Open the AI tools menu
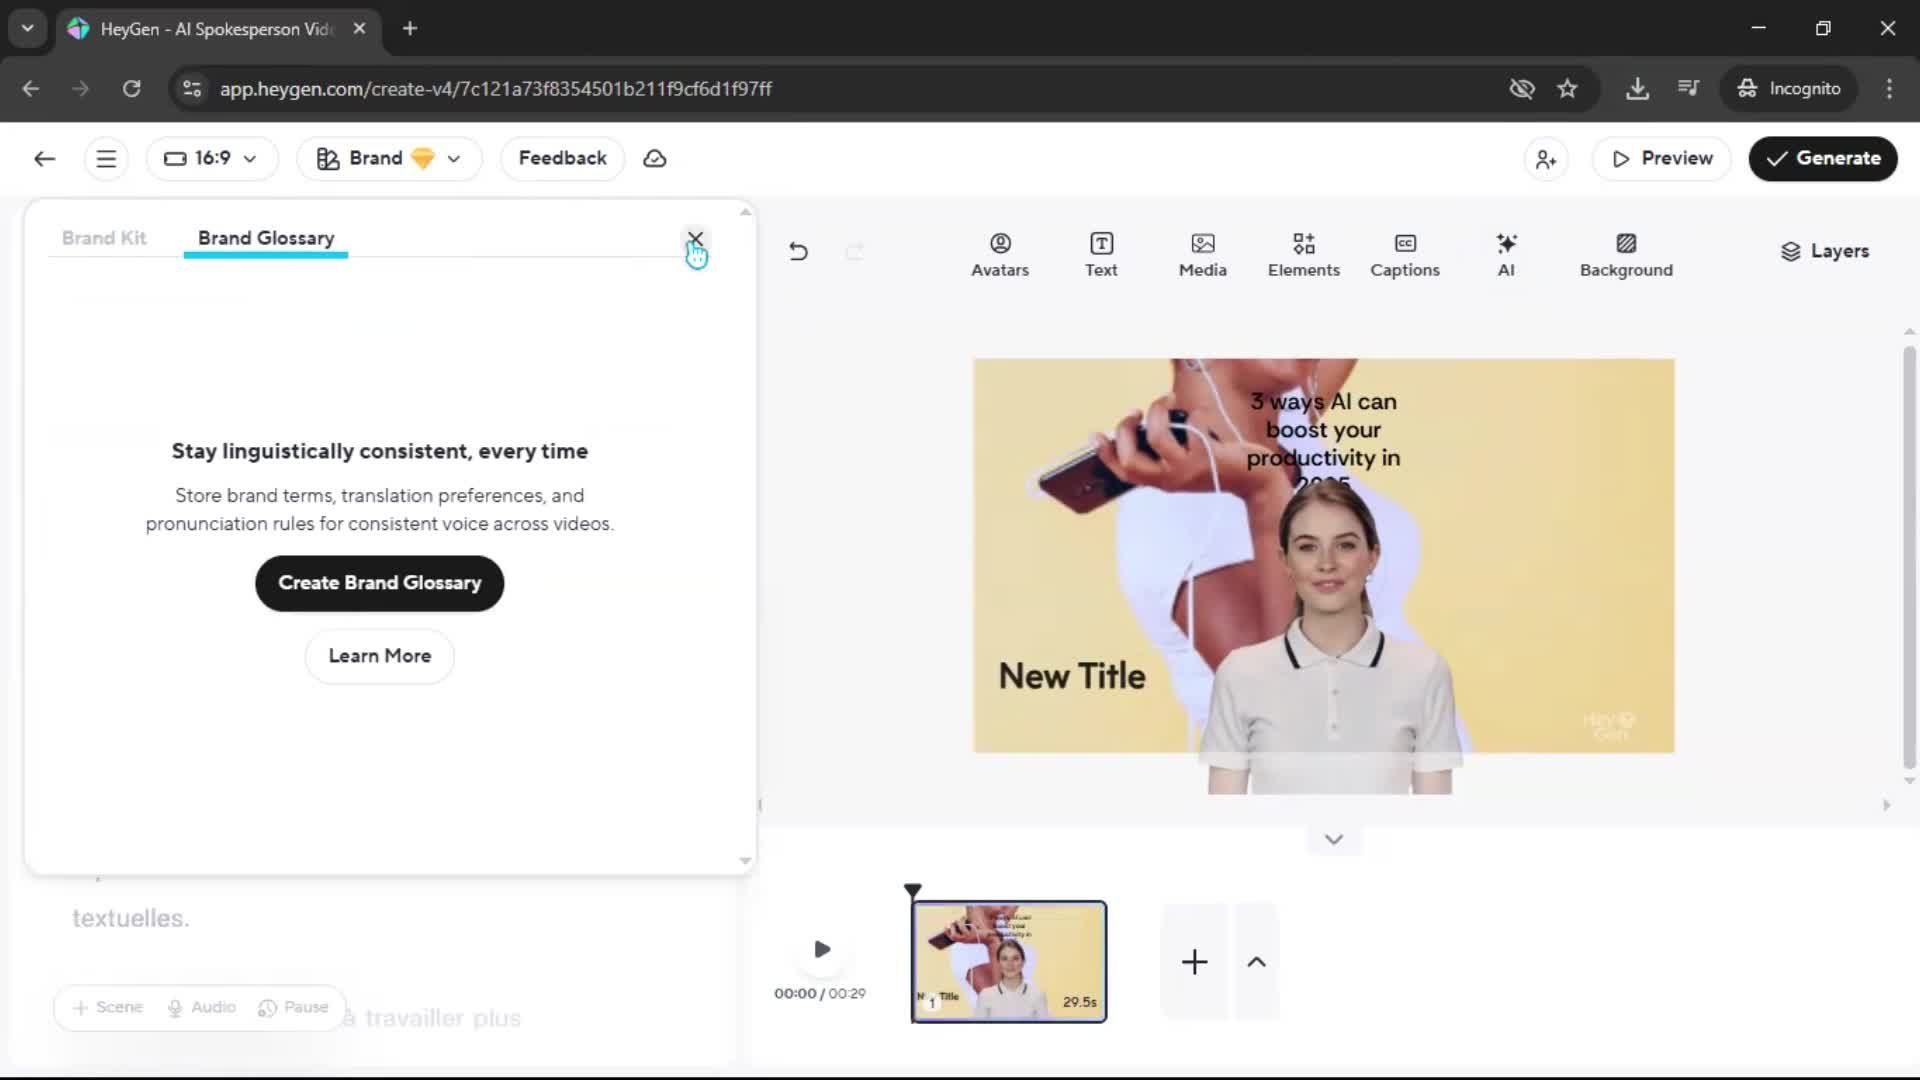 point(1506,255)
